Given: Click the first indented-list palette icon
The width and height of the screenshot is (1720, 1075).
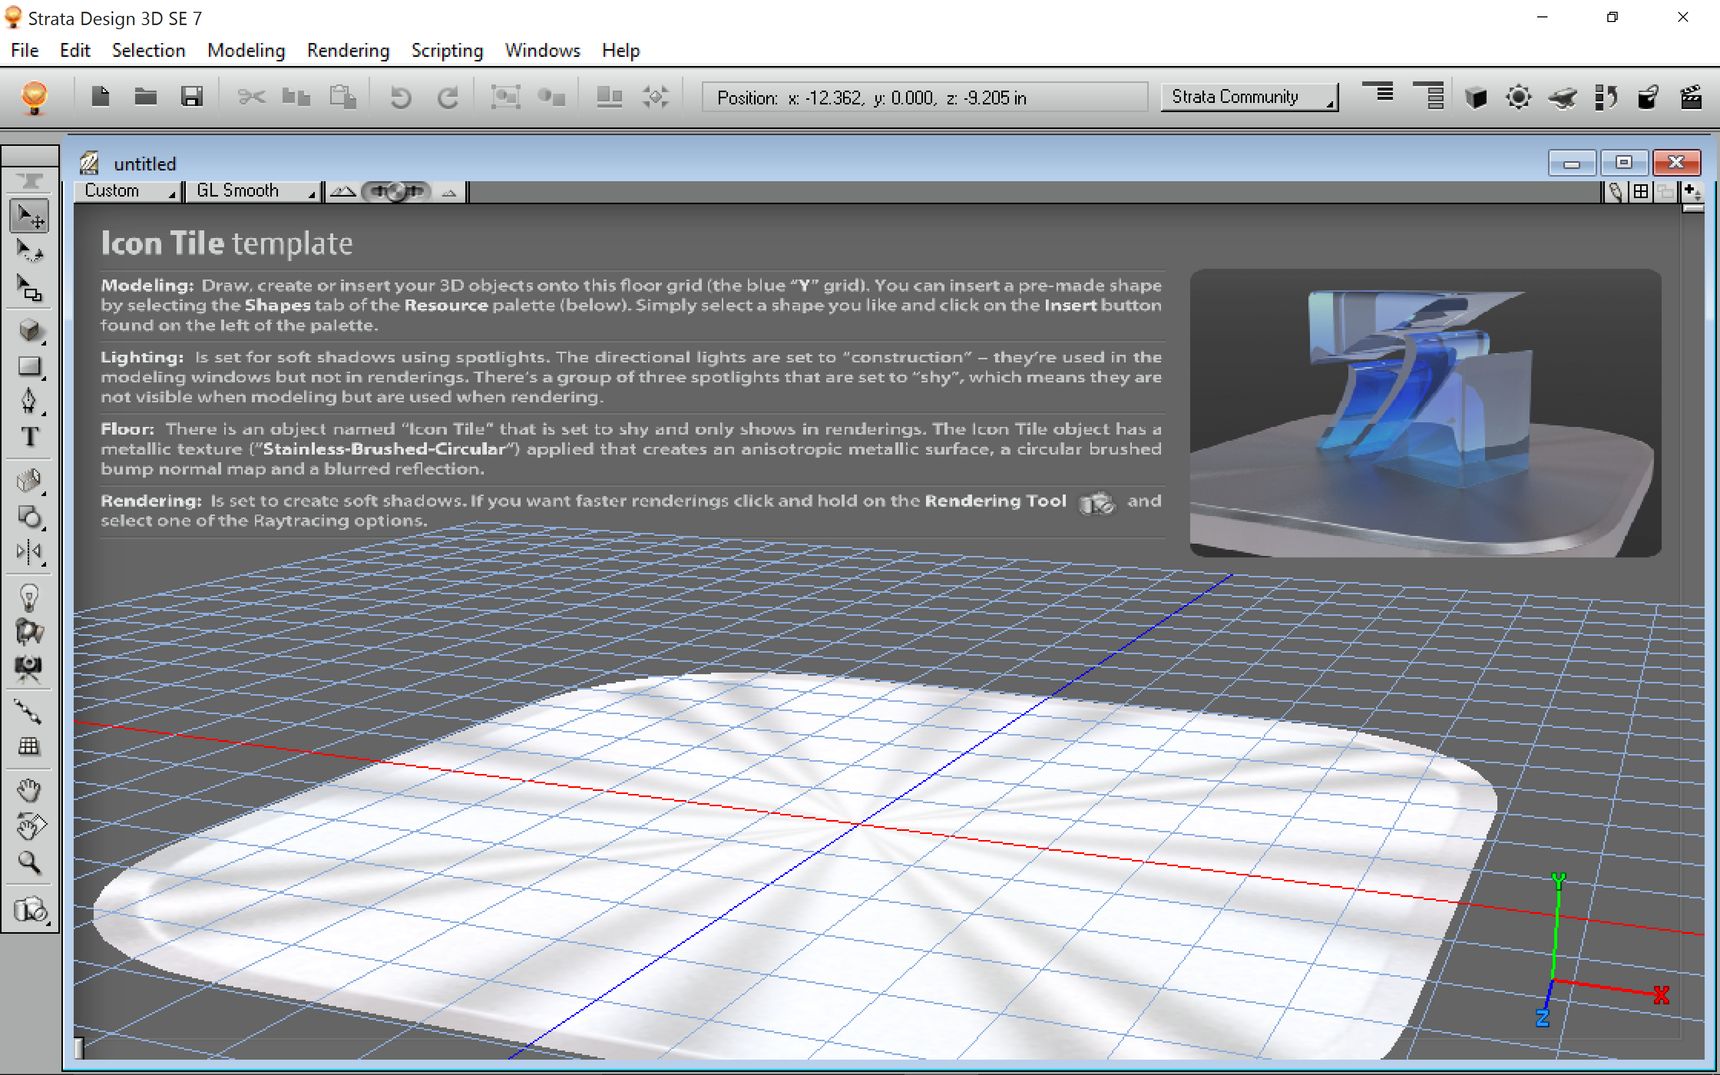Looking at the screenshot, I should 1378,94.
